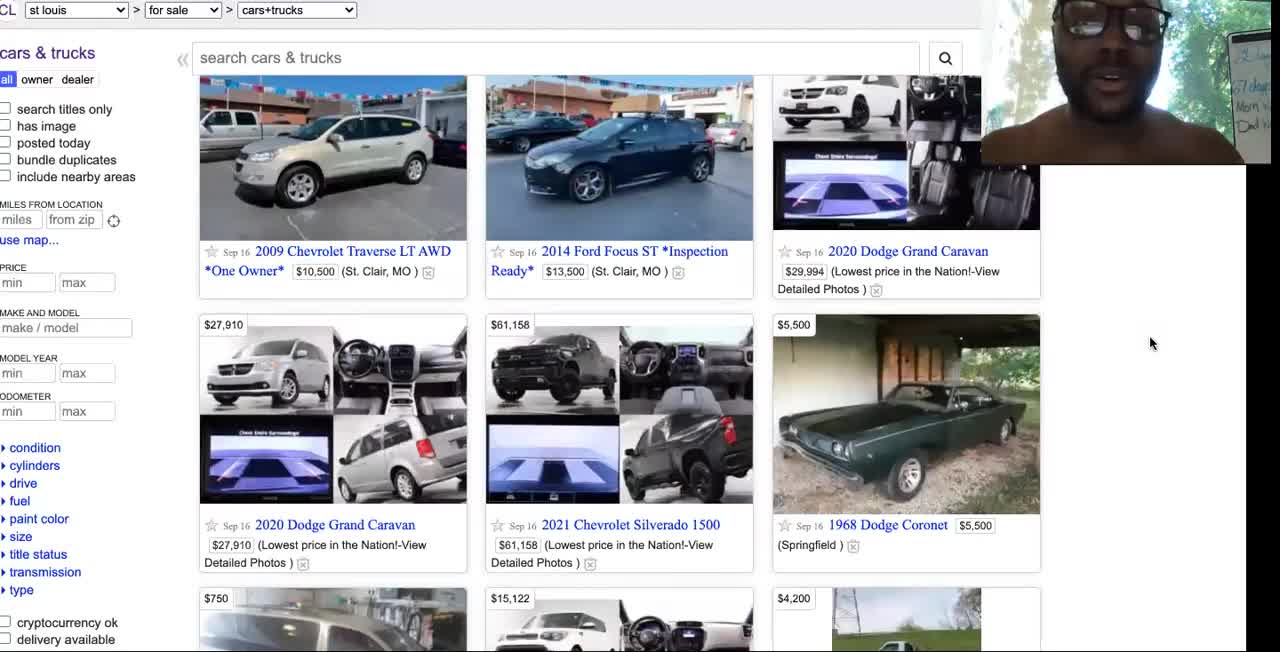
Task: Open 1968 Dodge Coronet title link
Action: pyautogui.click(x=888, y=525)
